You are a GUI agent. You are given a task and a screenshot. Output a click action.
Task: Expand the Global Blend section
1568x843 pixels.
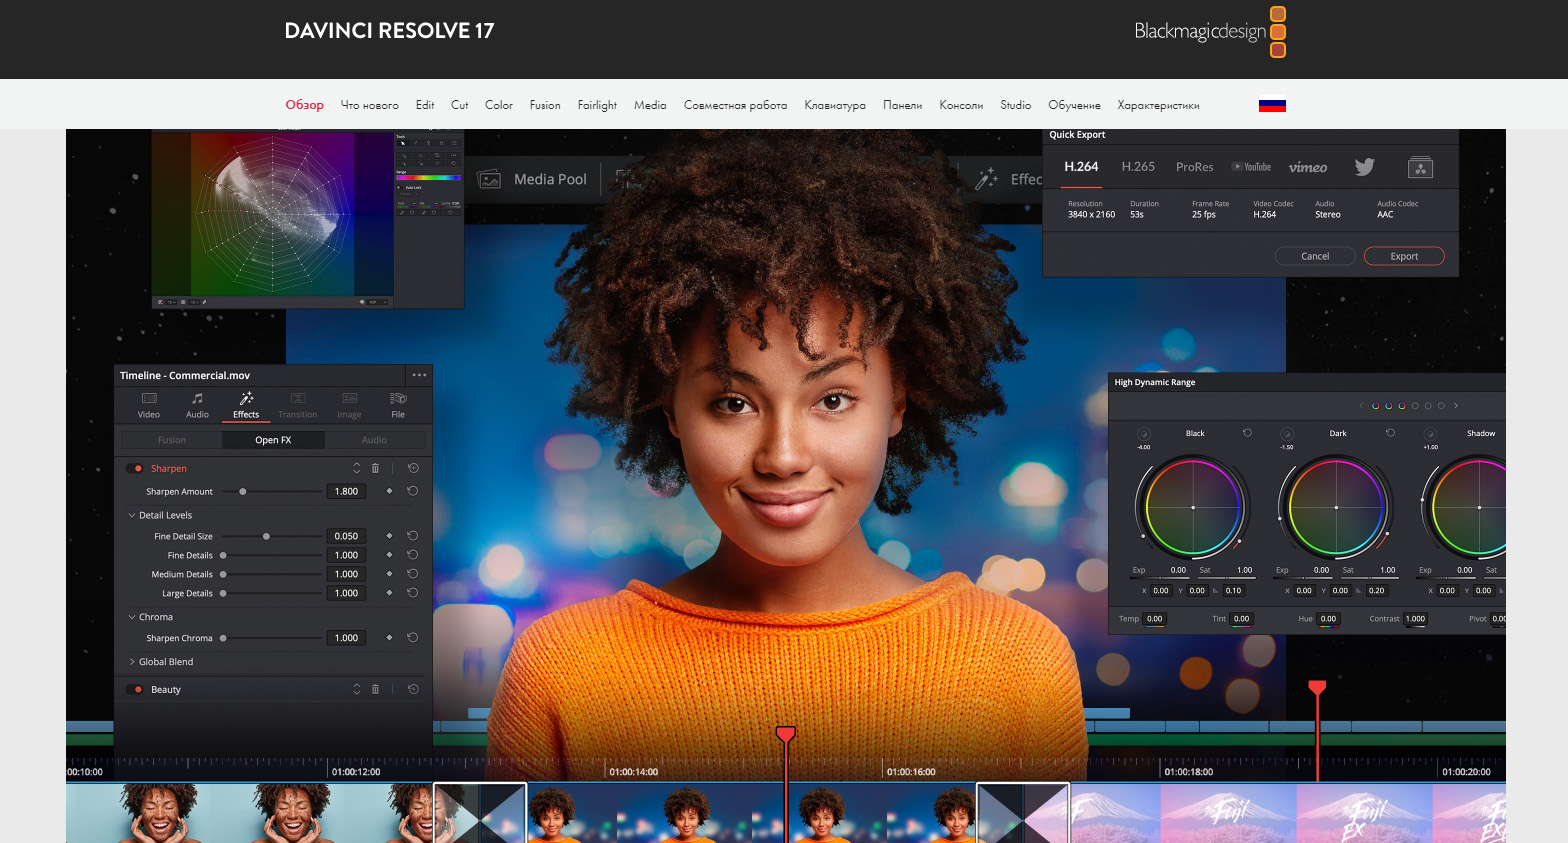click(x=131, y=661)
